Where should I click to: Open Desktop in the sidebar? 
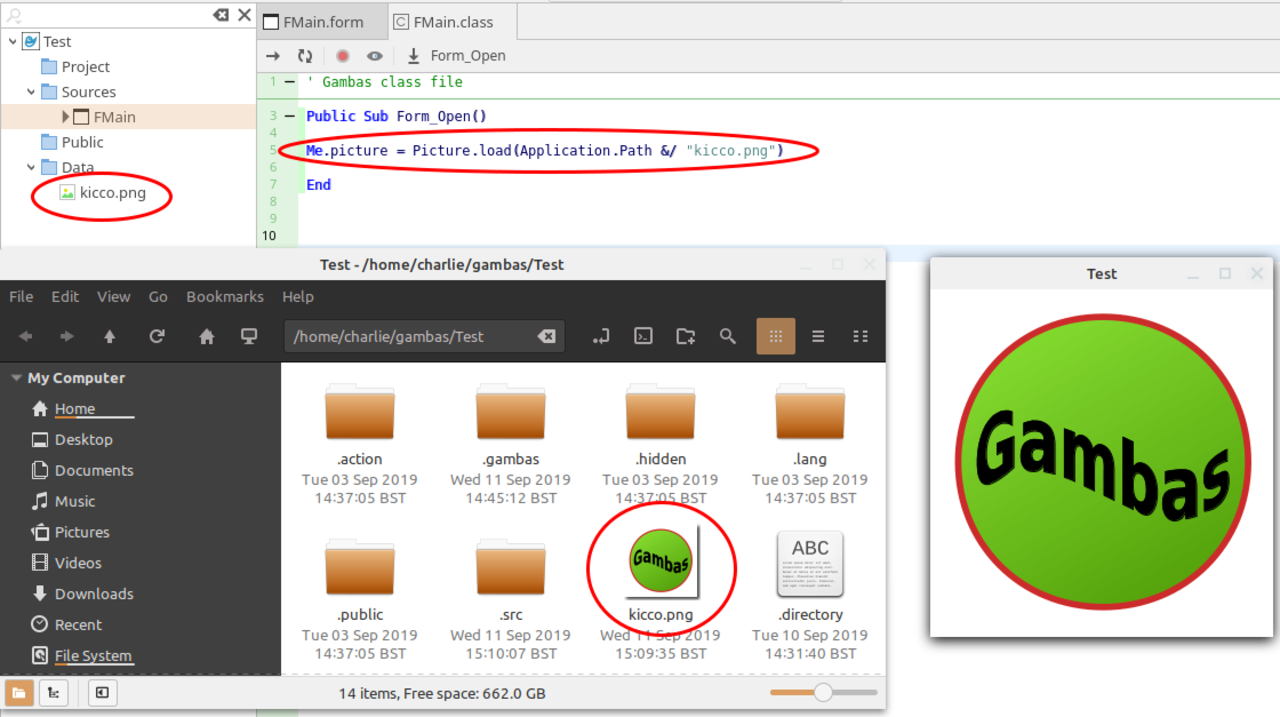[84, 439]
